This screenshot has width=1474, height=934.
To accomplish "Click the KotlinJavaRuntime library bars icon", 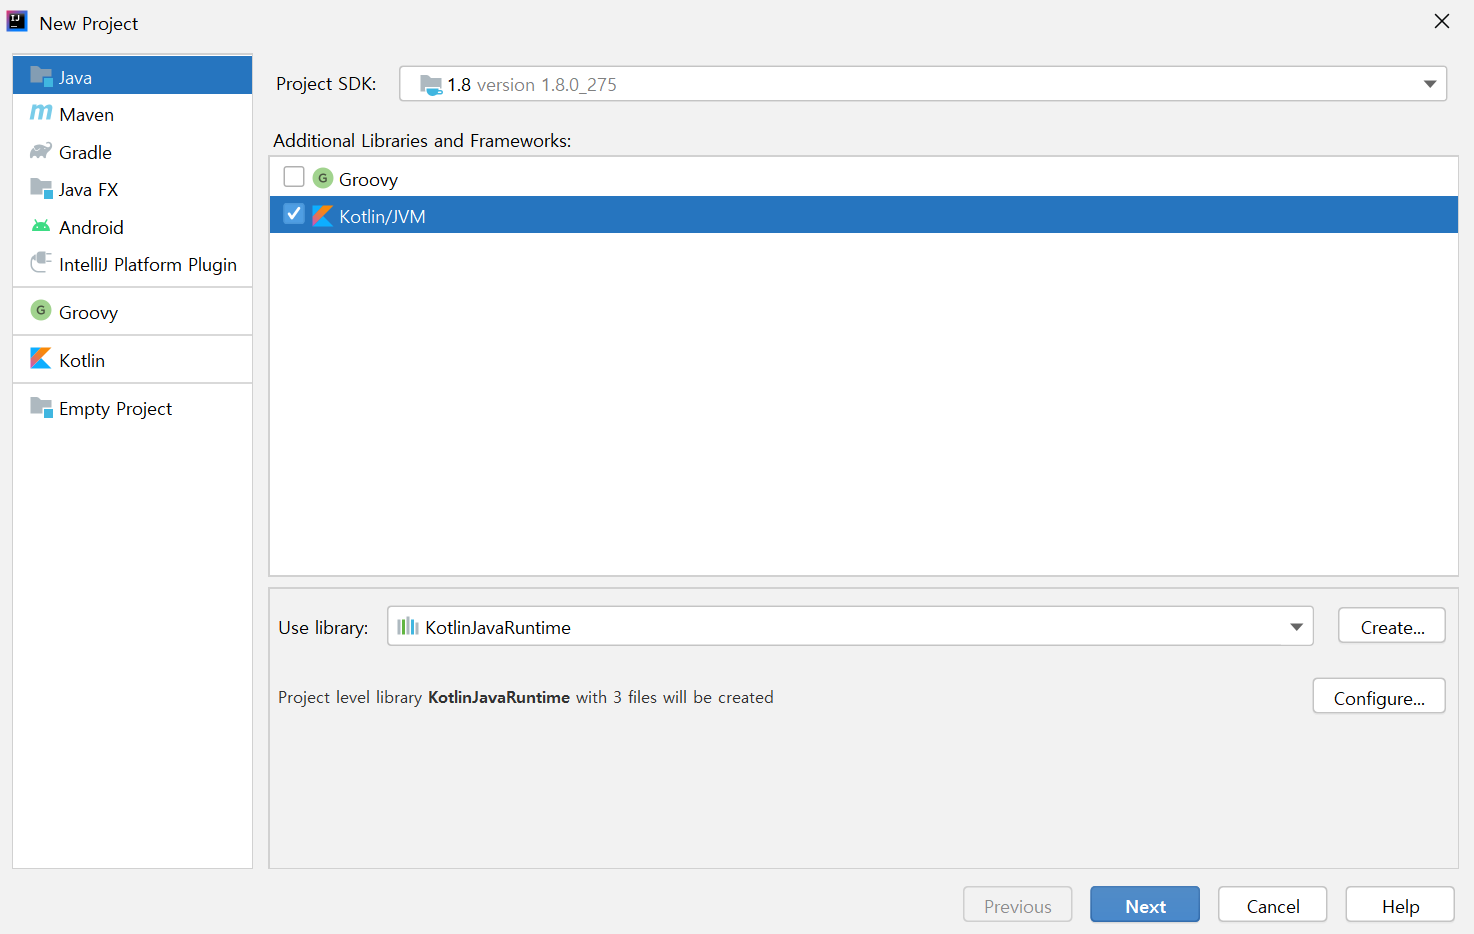I will click(408, 626).
